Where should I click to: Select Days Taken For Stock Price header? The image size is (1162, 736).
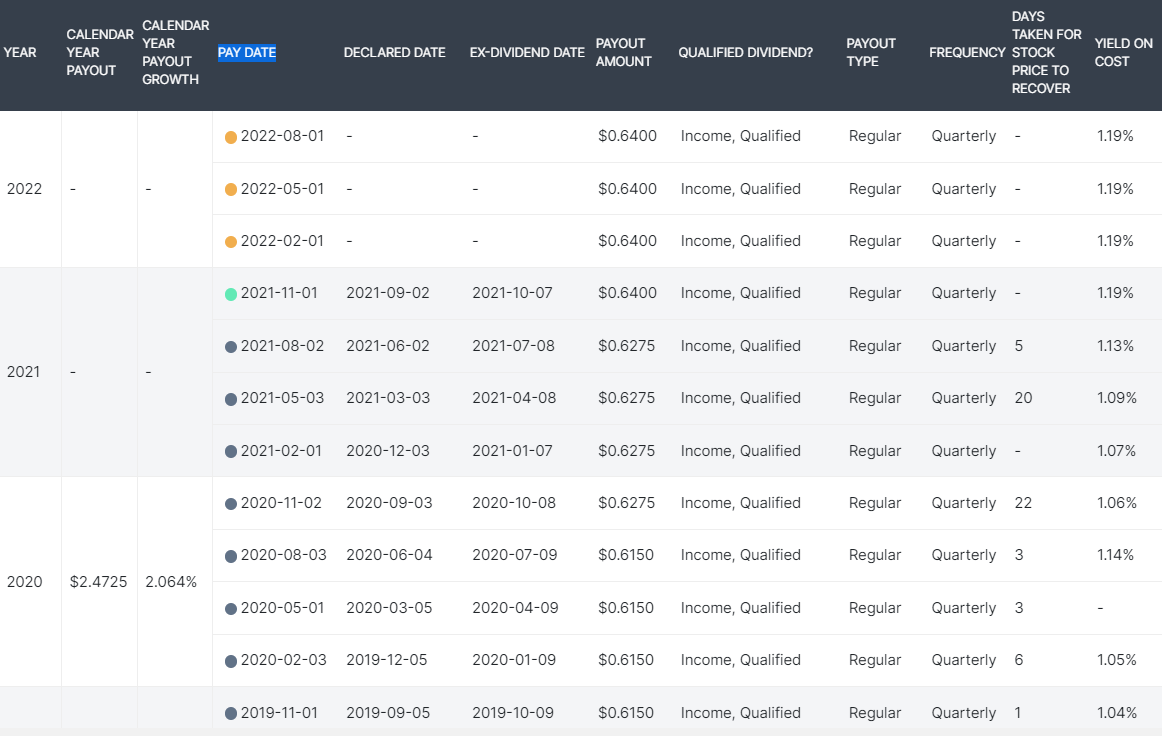pos(1046,53)
